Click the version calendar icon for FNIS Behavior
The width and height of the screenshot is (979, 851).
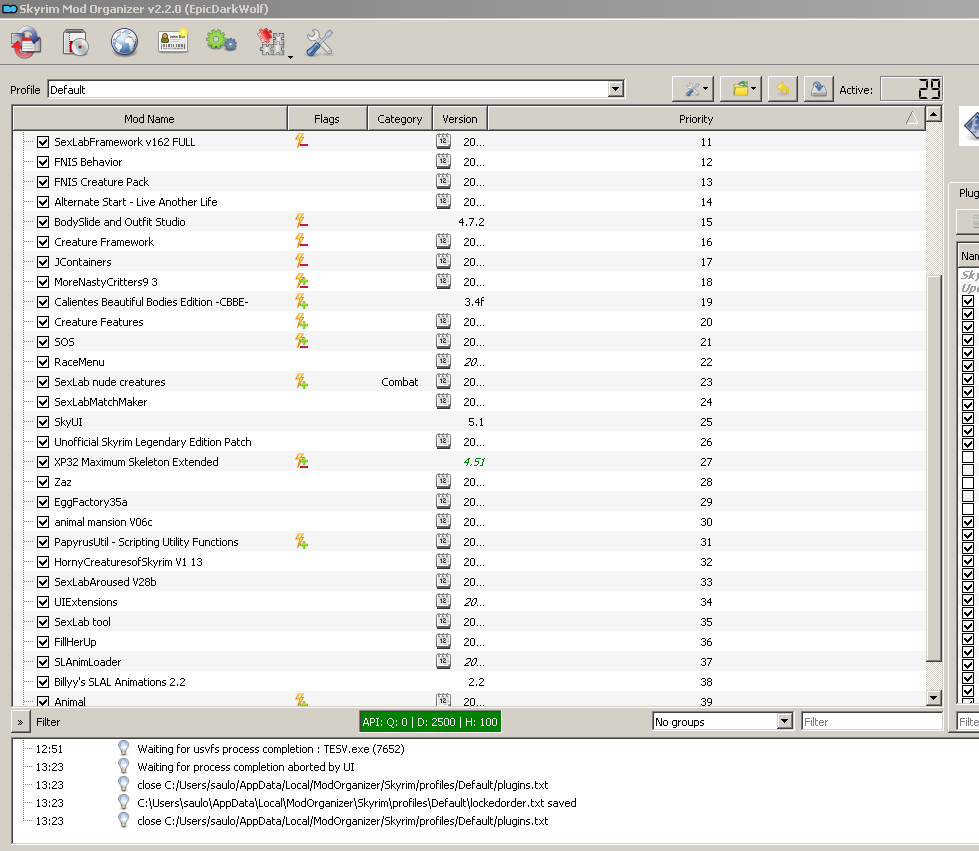point(443,161)
